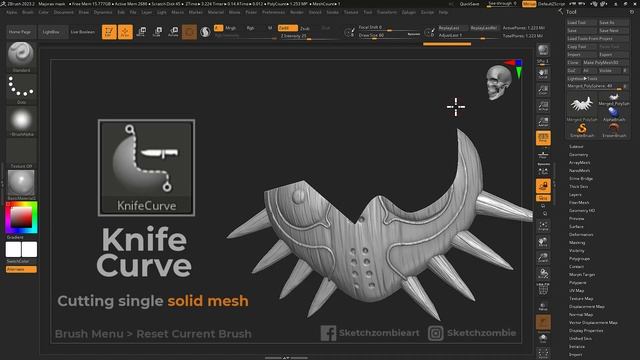The width and height of the screenshot is (640, 360).
Task: Toggle the local transform lock icon
Action: (543, 186)
